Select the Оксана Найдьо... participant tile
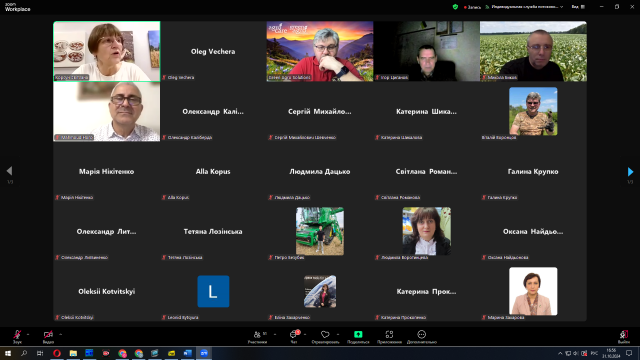Viewport: 640px width, 360px height. pos(533,231)
